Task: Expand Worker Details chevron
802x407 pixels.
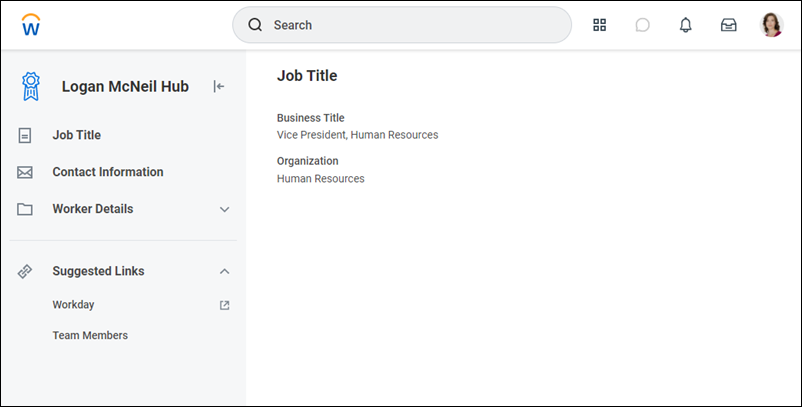Action: [x=224, y=209]
